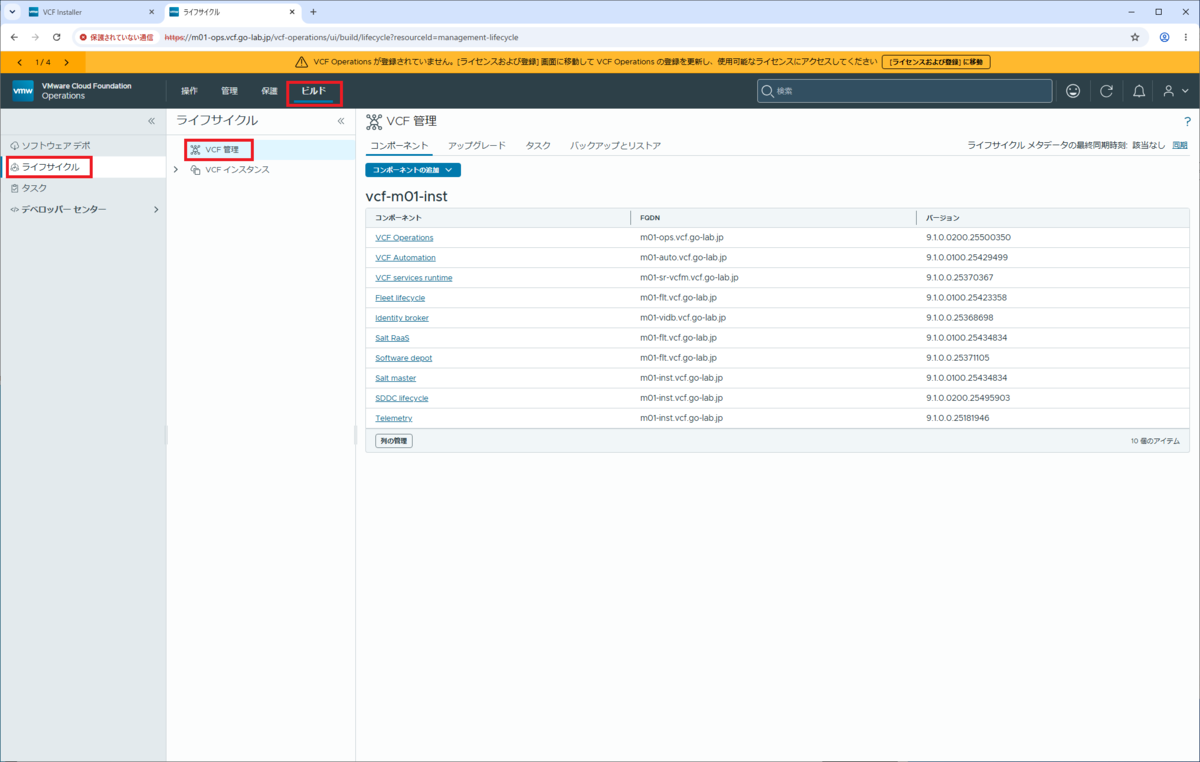Open Identity broker component link

tap(402, 318)
